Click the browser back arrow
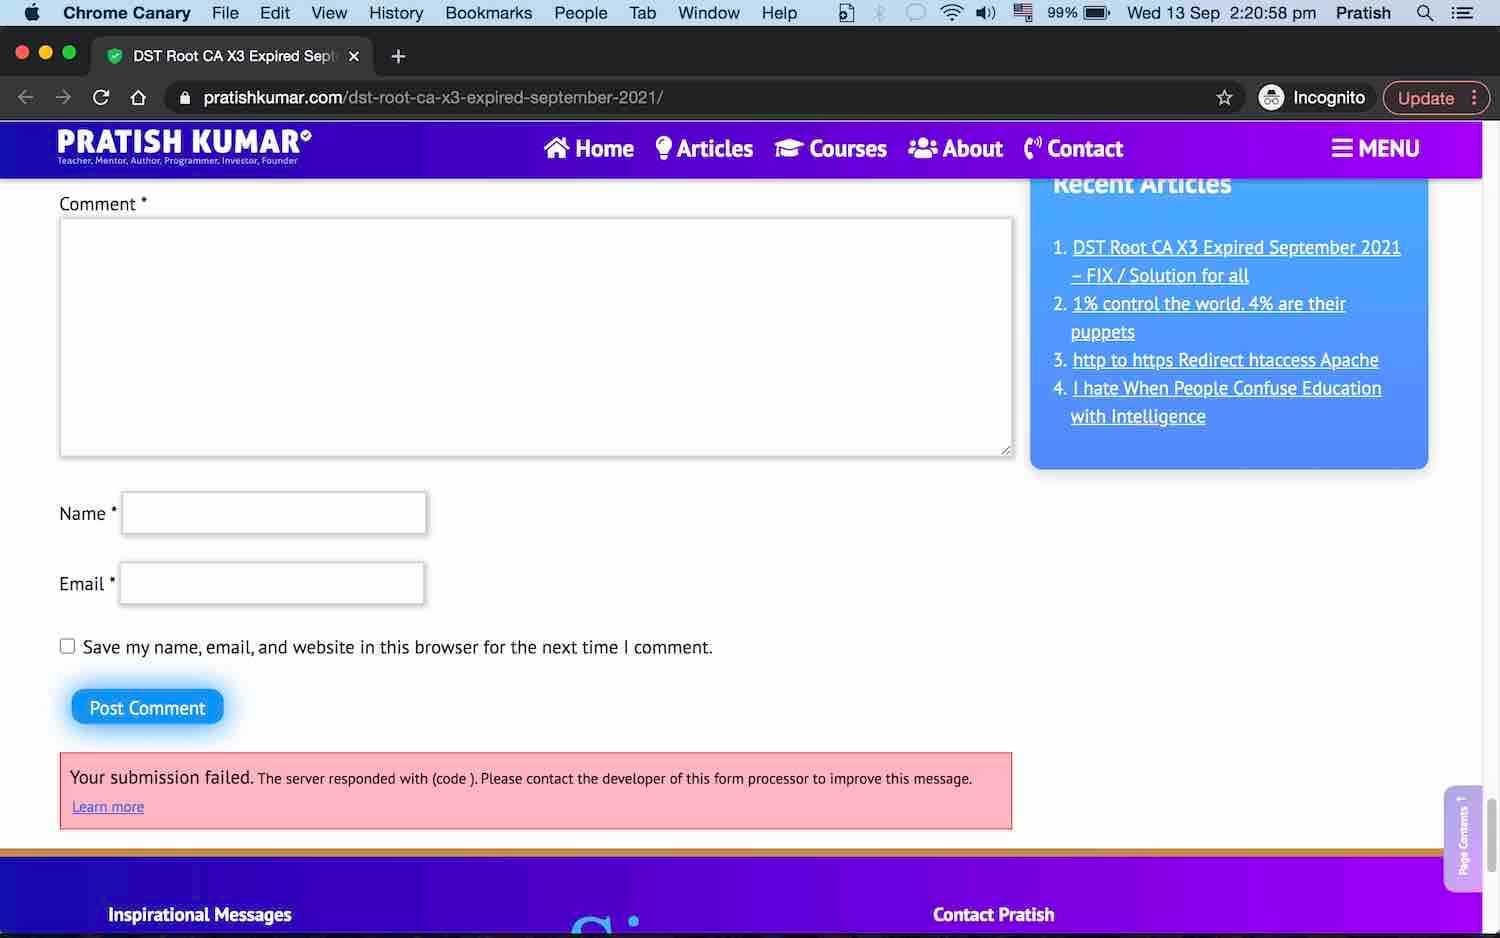Image resolution: width=1500 pixels, height=938 pixels. [25, 97]
